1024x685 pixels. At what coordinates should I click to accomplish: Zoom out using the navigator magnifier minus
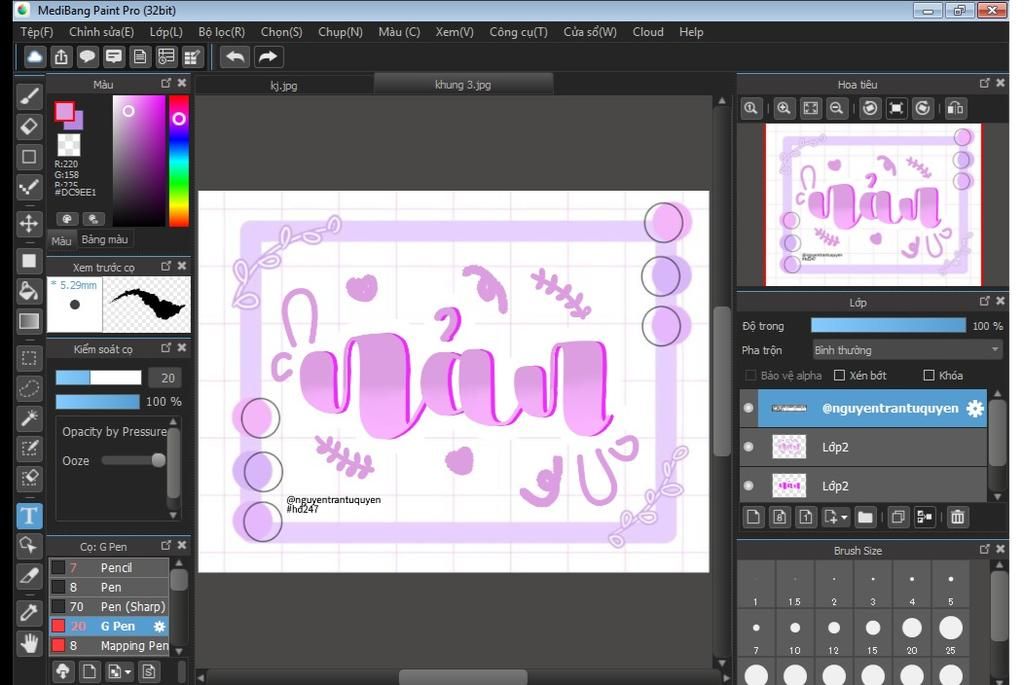[x=836, y=108]
